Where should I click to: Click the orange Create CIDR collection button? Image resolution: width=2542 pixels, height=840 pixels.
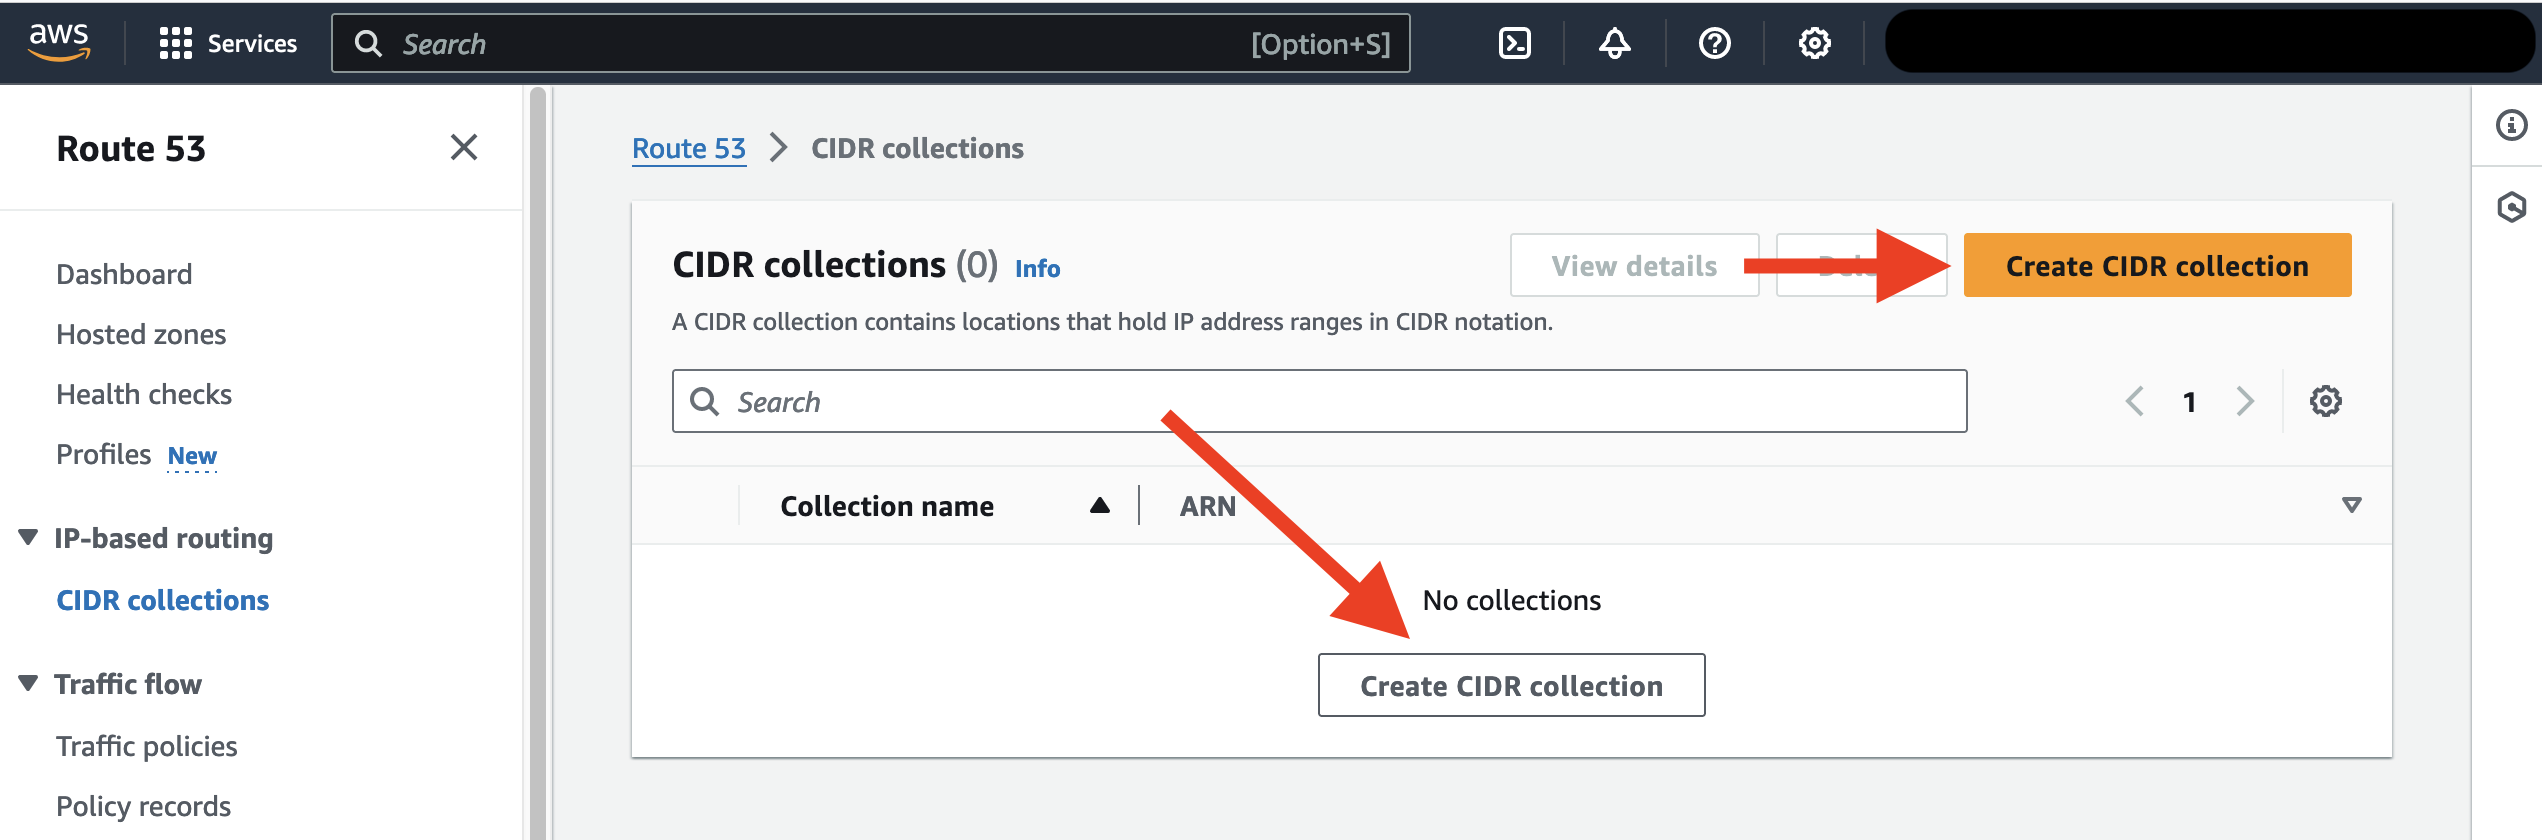2157,265
